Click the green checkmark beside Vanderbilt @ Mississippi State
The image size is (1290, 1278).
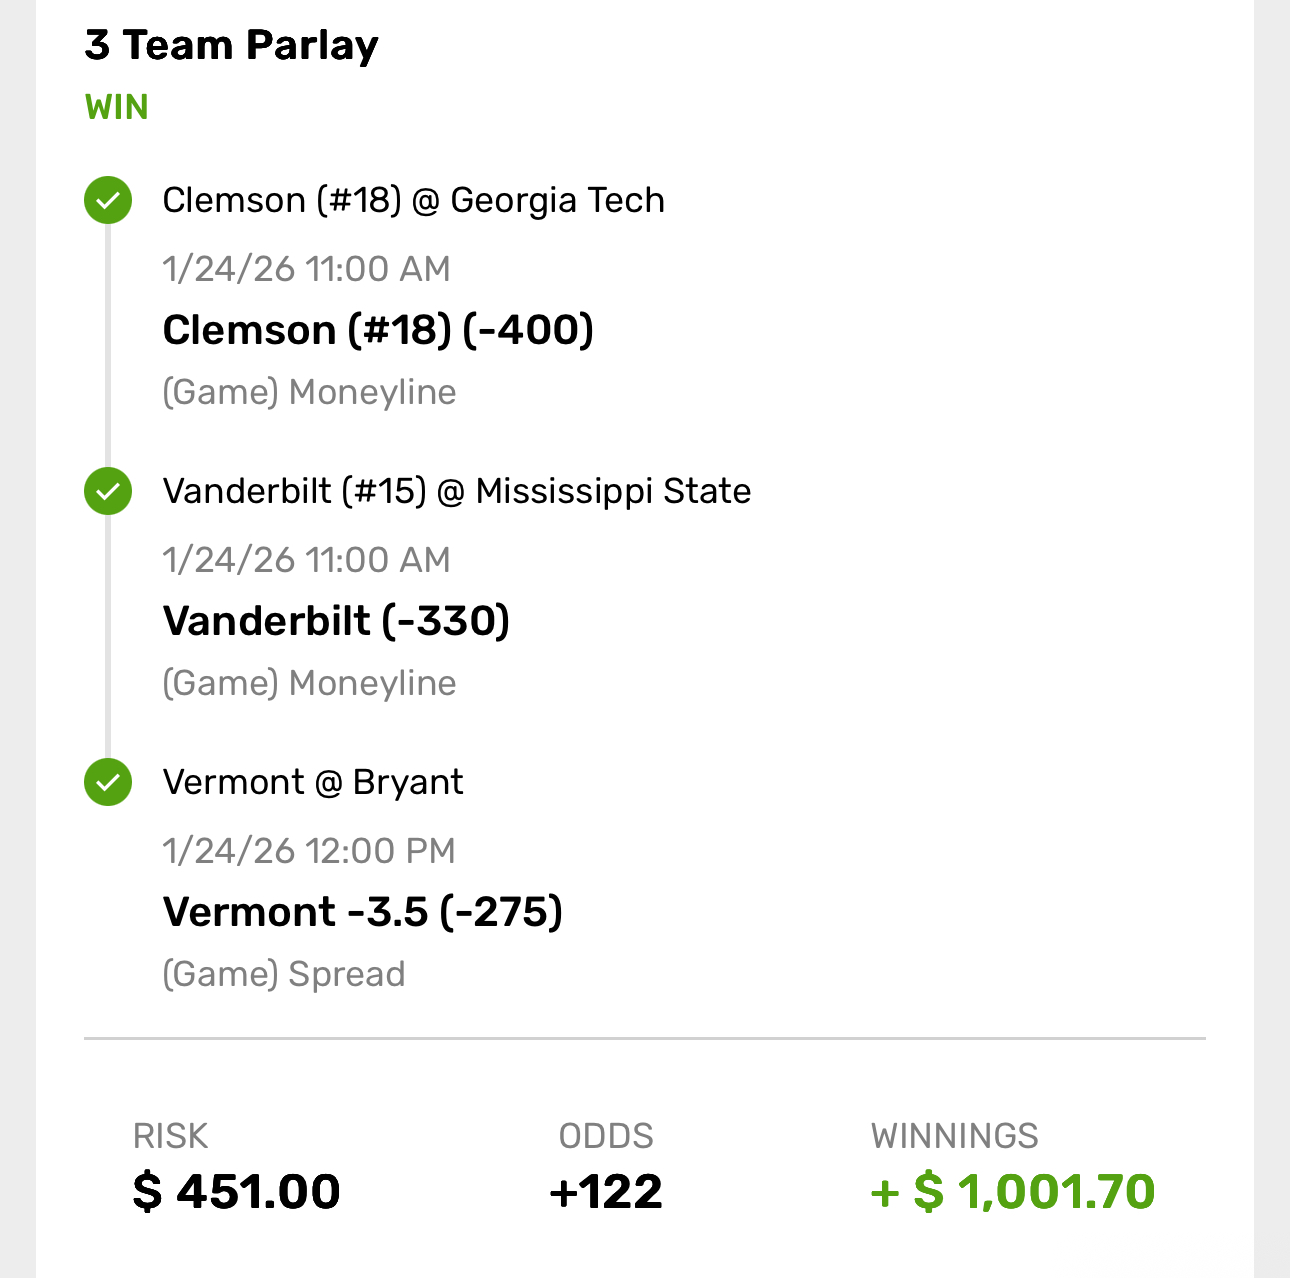coord(108,491)
